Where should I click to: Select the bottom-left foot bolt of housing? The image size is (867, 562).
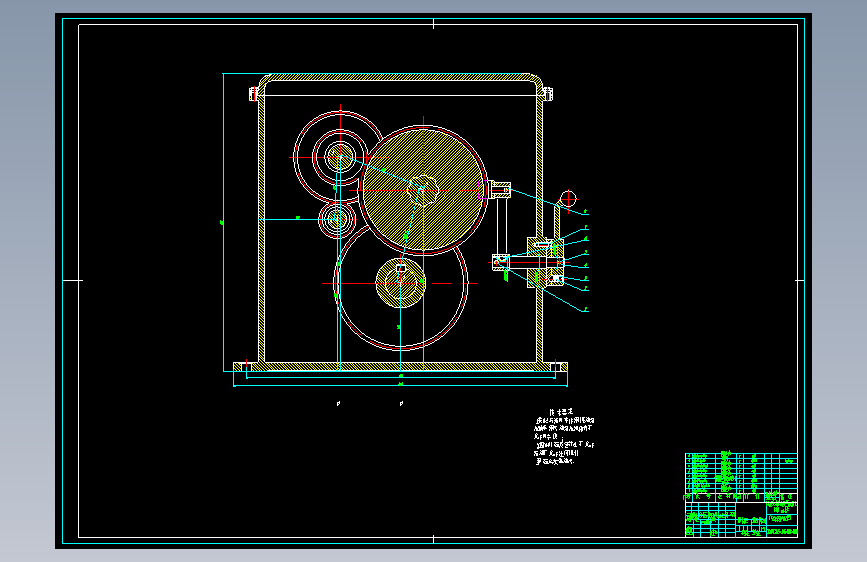tap(246, 367)
